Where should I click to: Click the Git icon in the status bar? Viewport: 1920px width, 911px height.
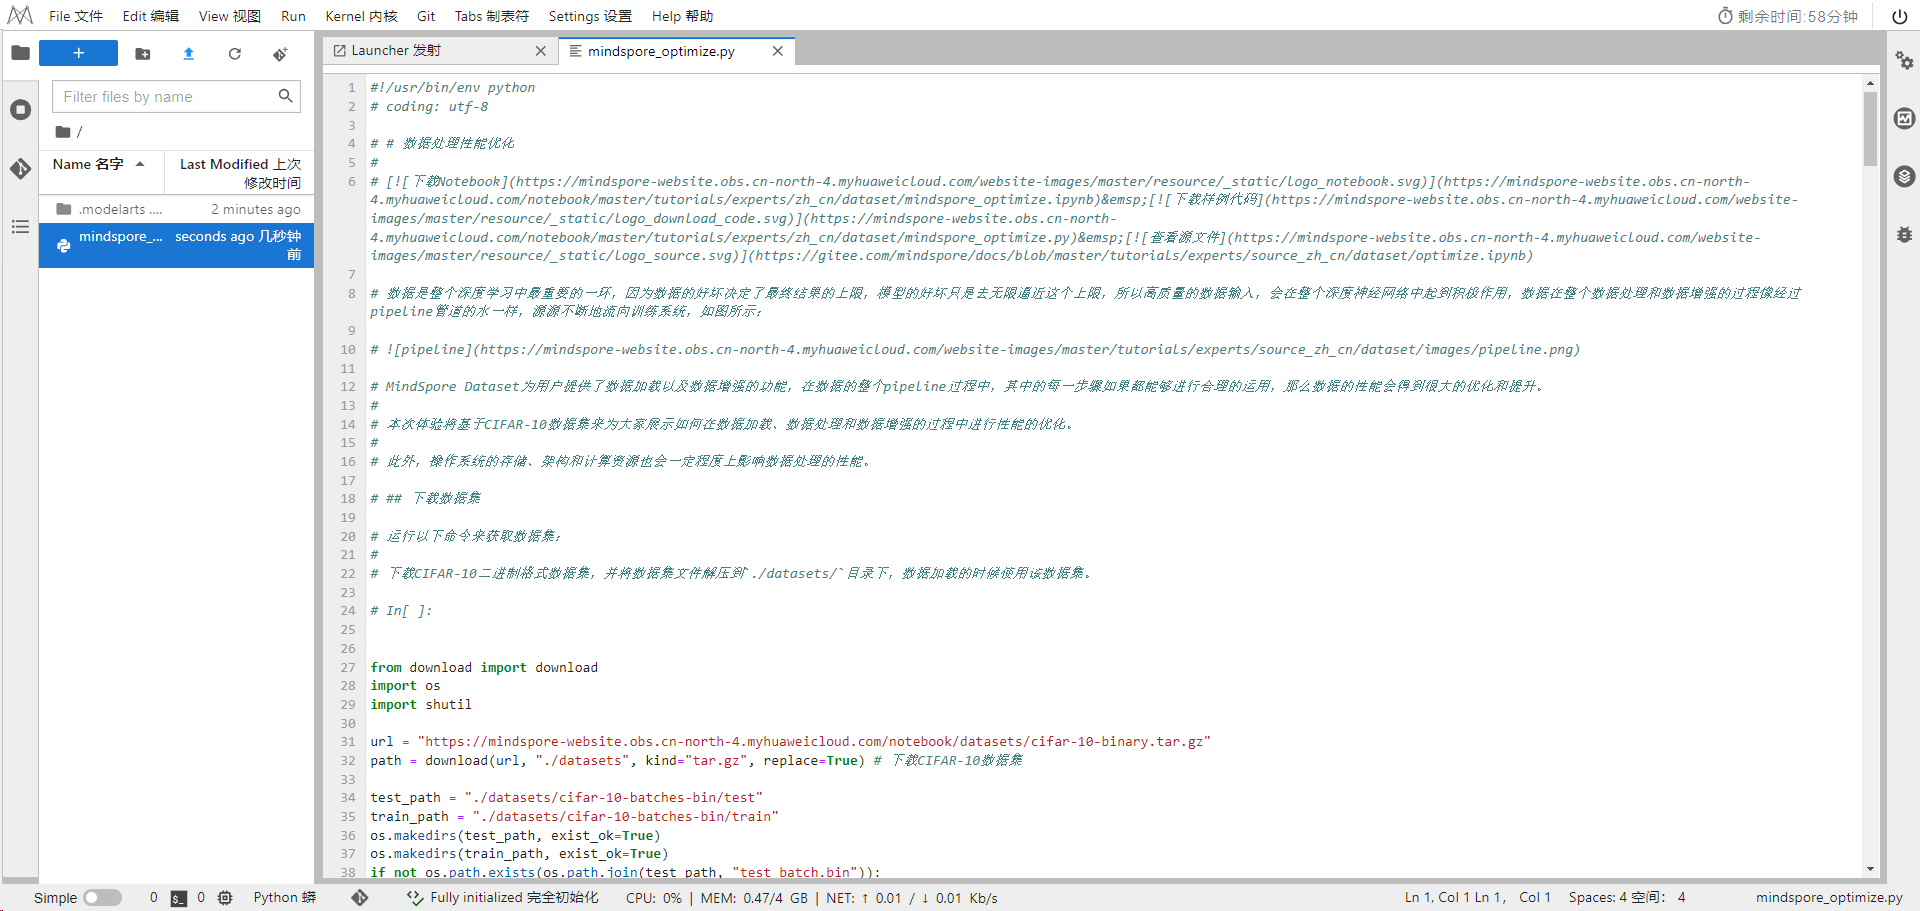pos(360,898)
